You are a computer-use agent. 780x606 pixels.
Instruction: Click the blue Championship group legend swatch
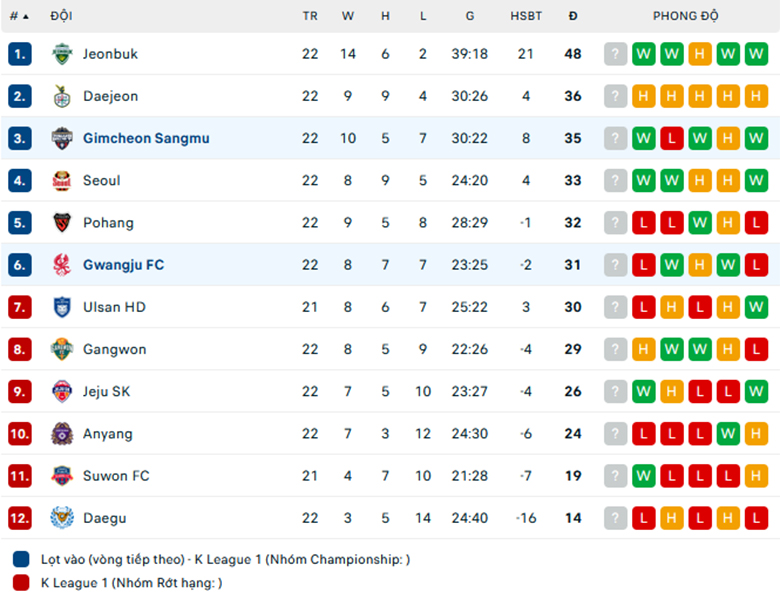point(21,559)
